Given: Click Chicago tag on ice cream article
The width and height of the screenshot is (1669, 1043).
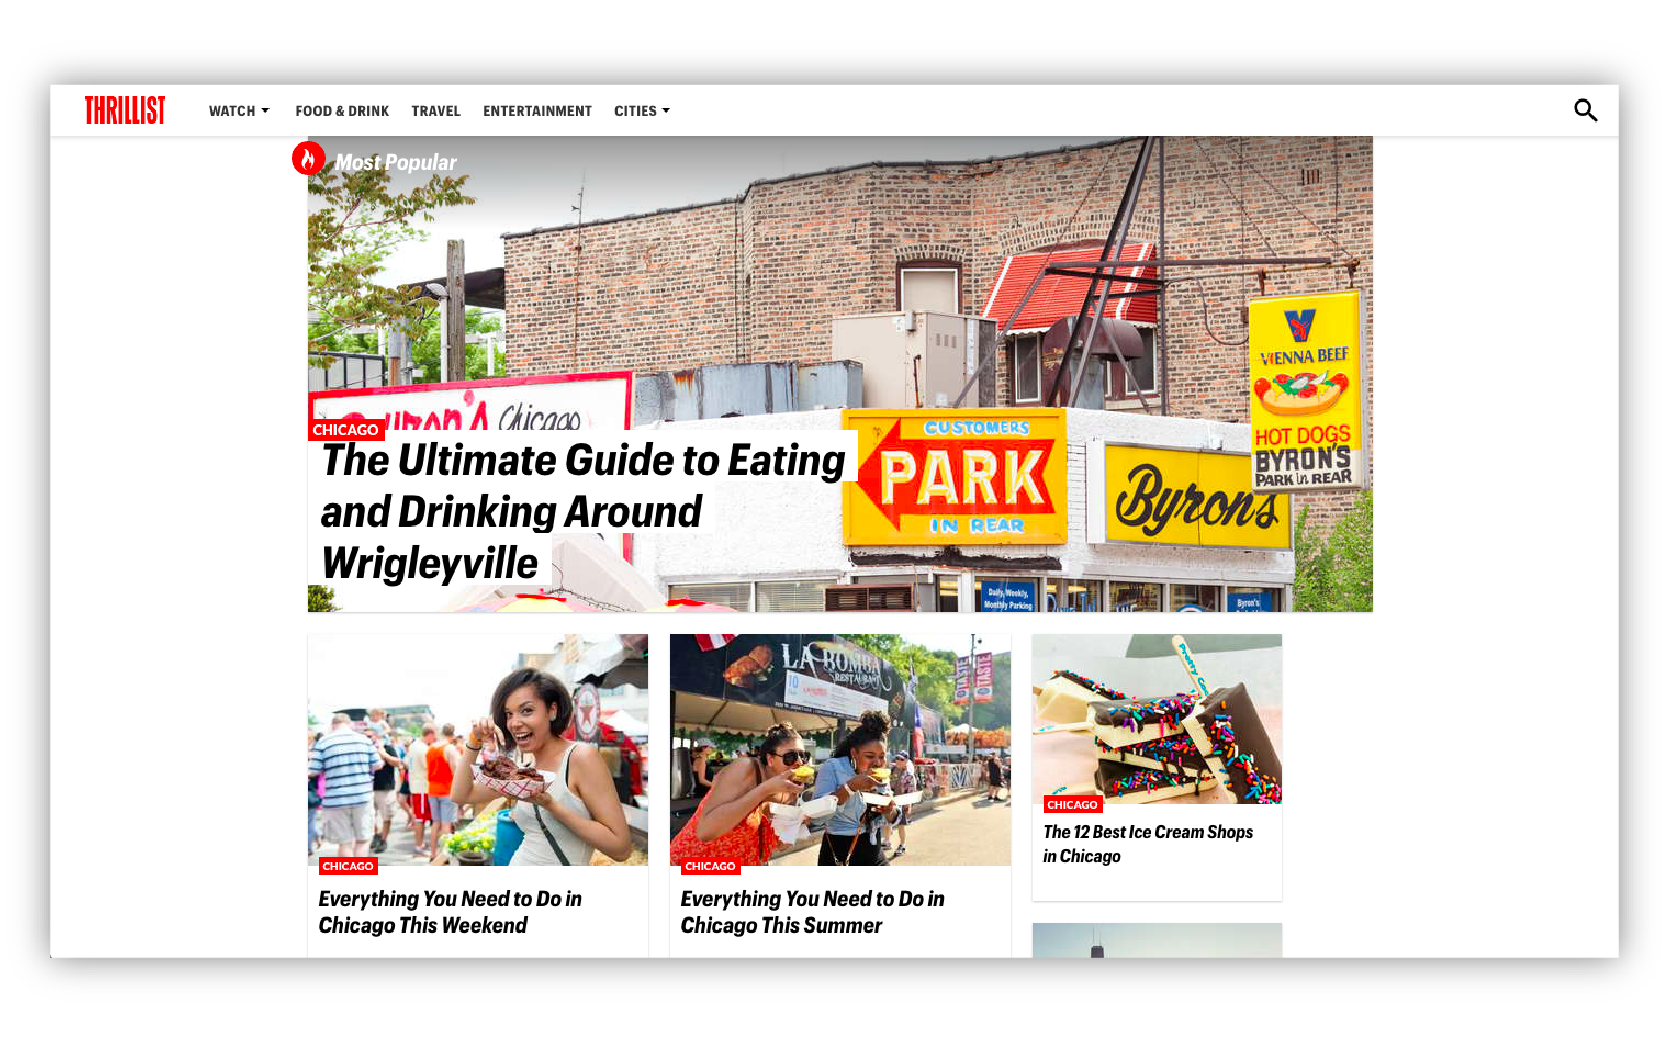Looking at the screenshot, I should (1072, 805).
